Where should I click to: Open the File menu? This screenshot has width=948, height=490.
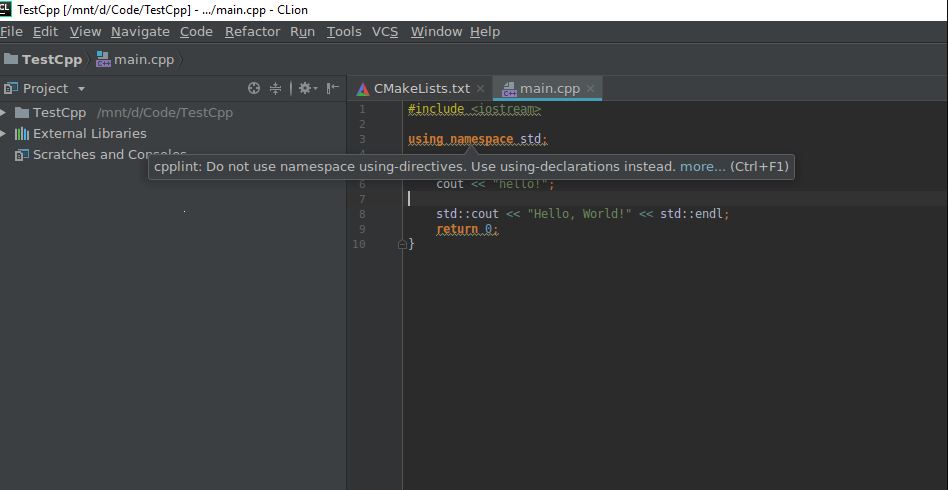(x=11, y=31)
